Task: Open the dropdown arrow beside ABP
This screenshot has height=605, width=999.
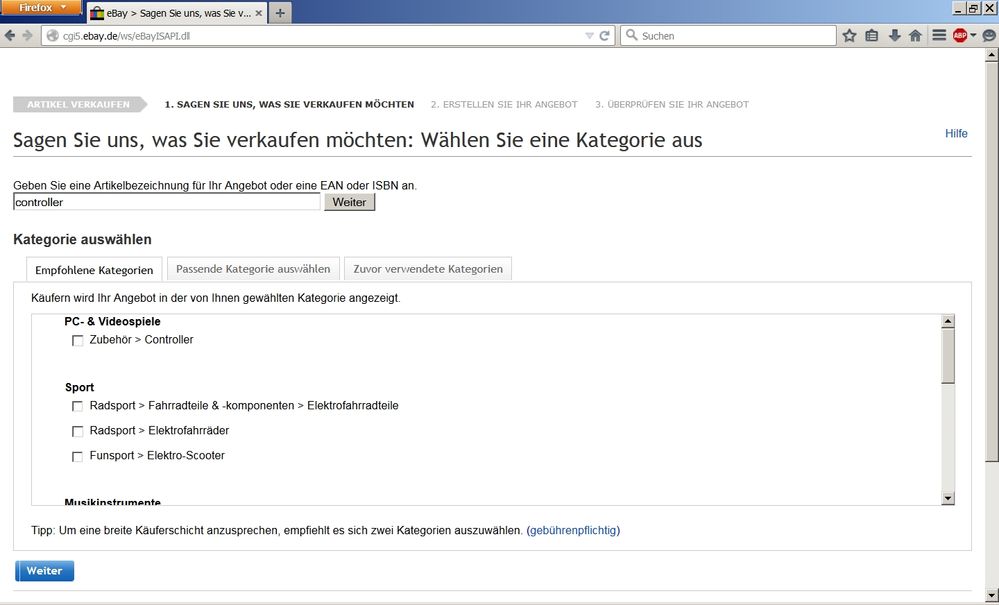Action: (973, 35)
